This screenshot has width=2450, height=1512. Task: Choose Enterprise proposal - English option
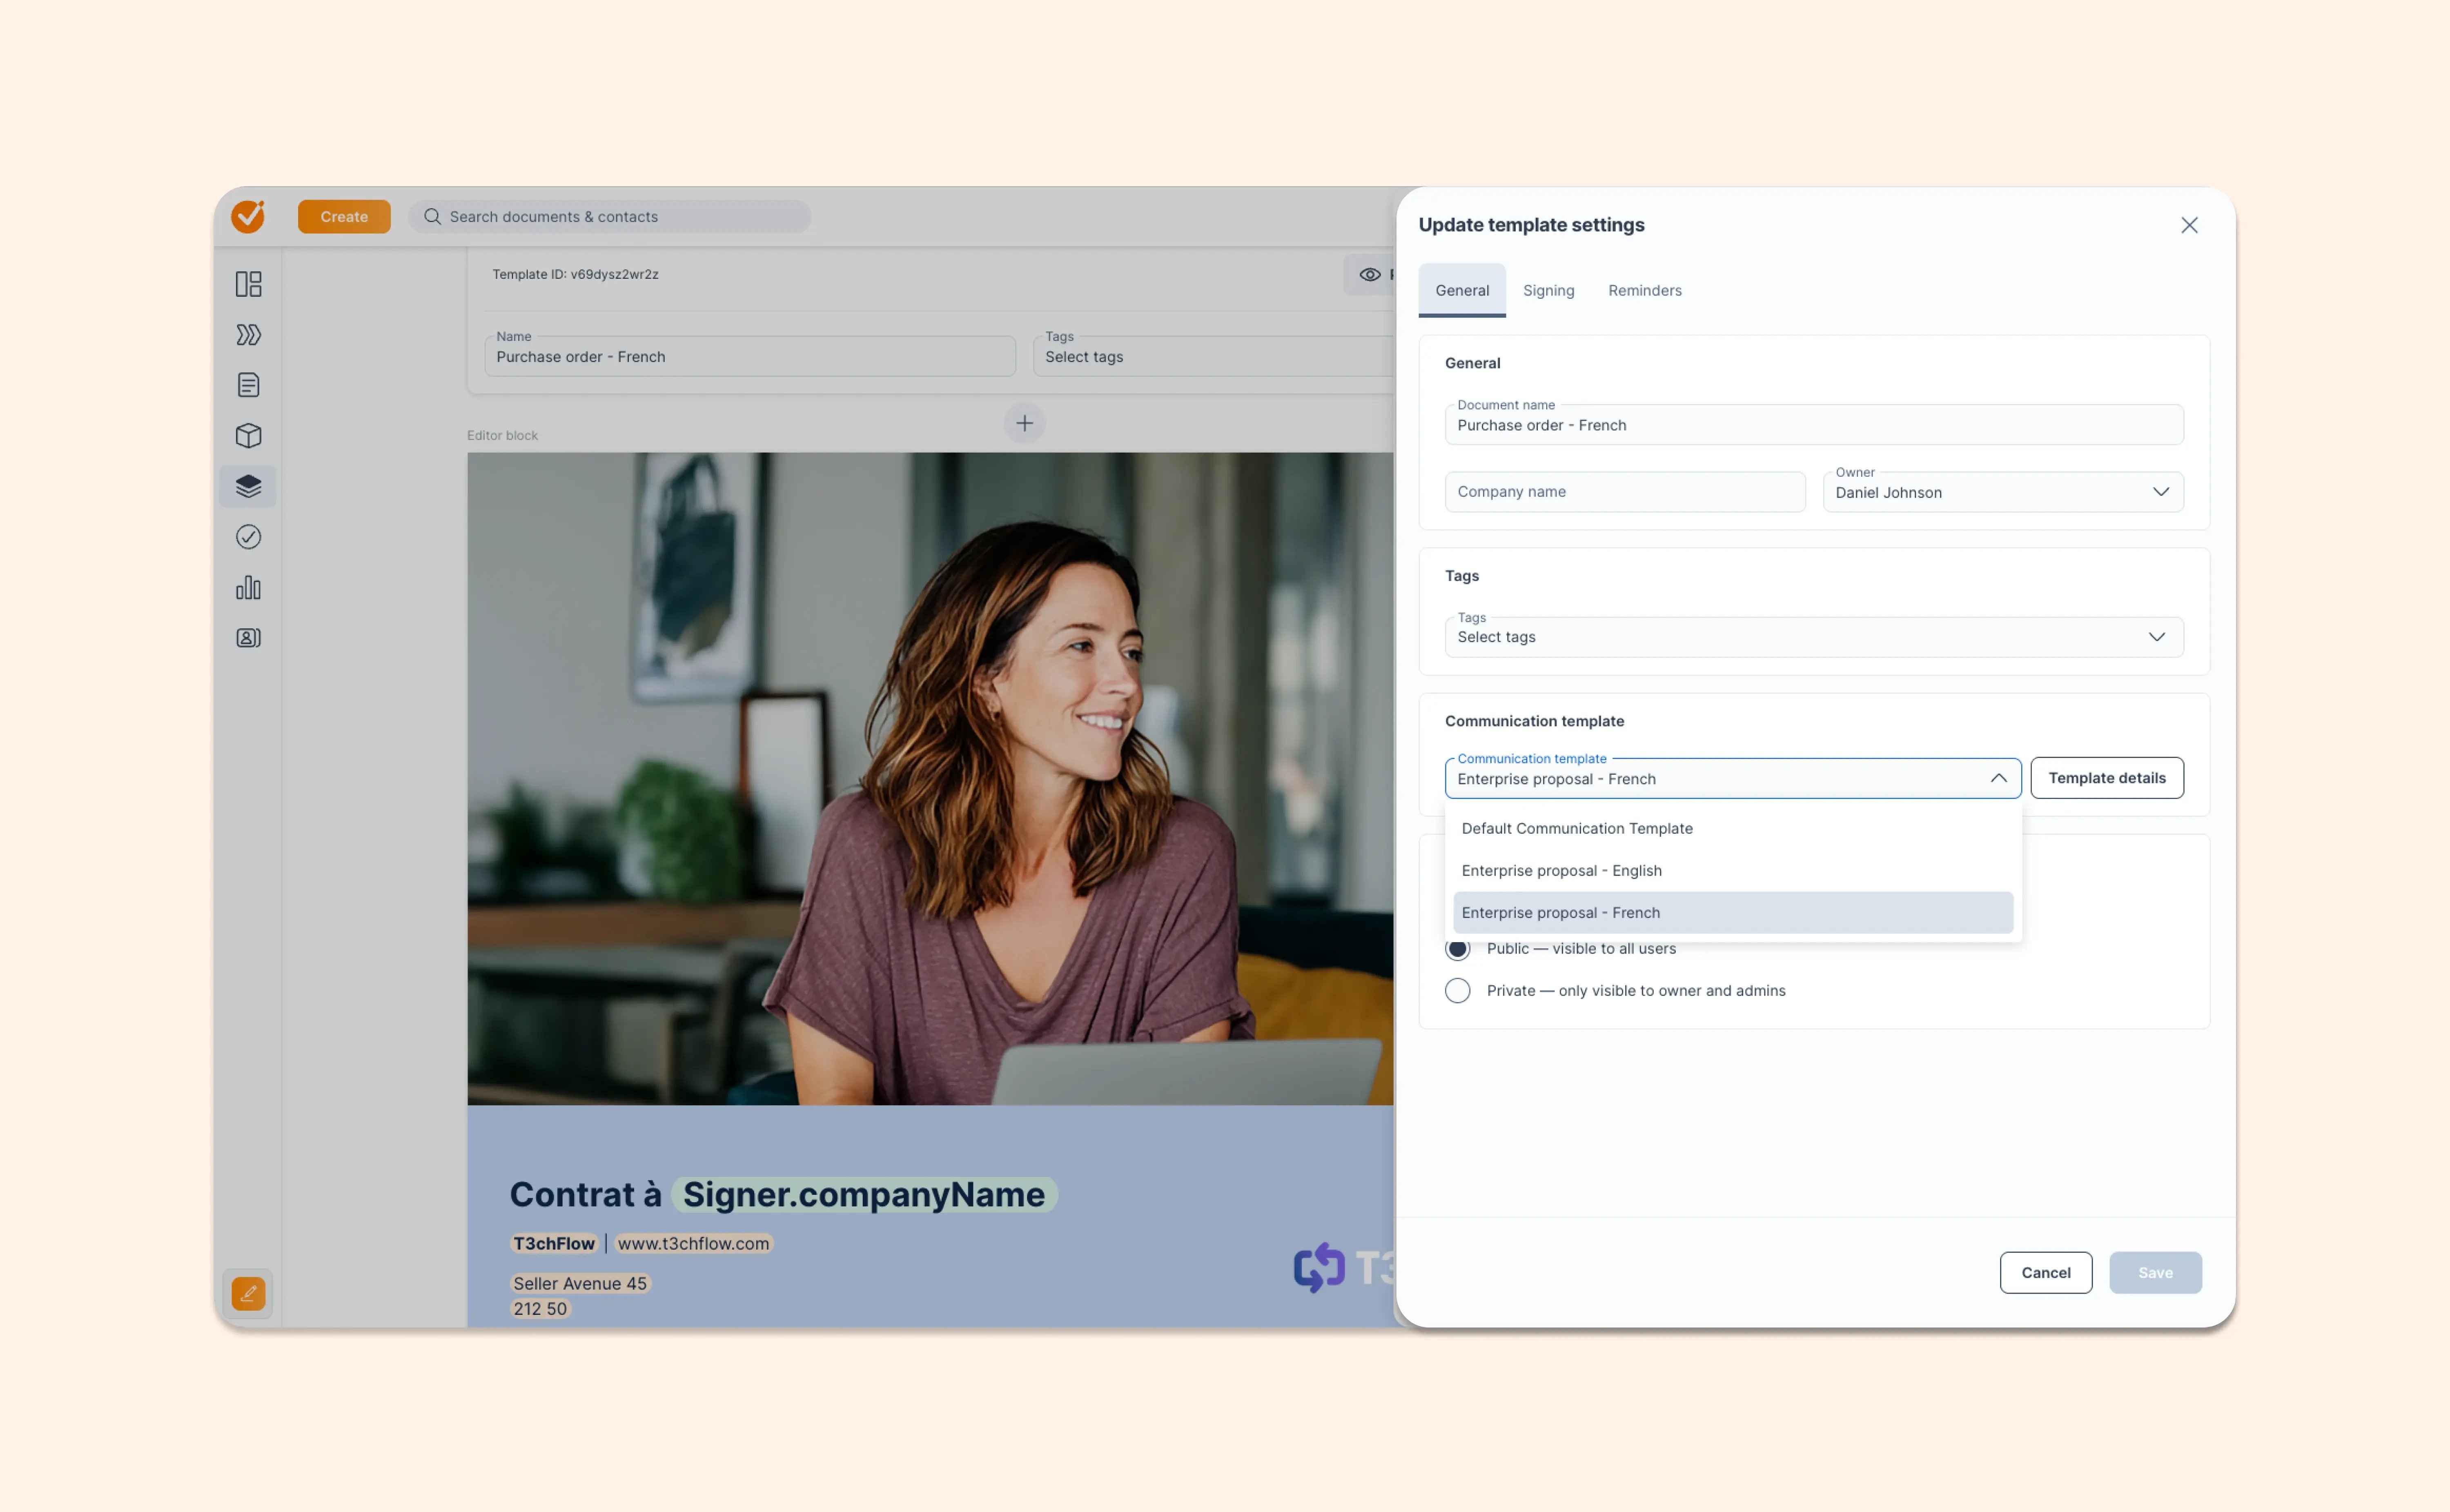[1733, 871]
